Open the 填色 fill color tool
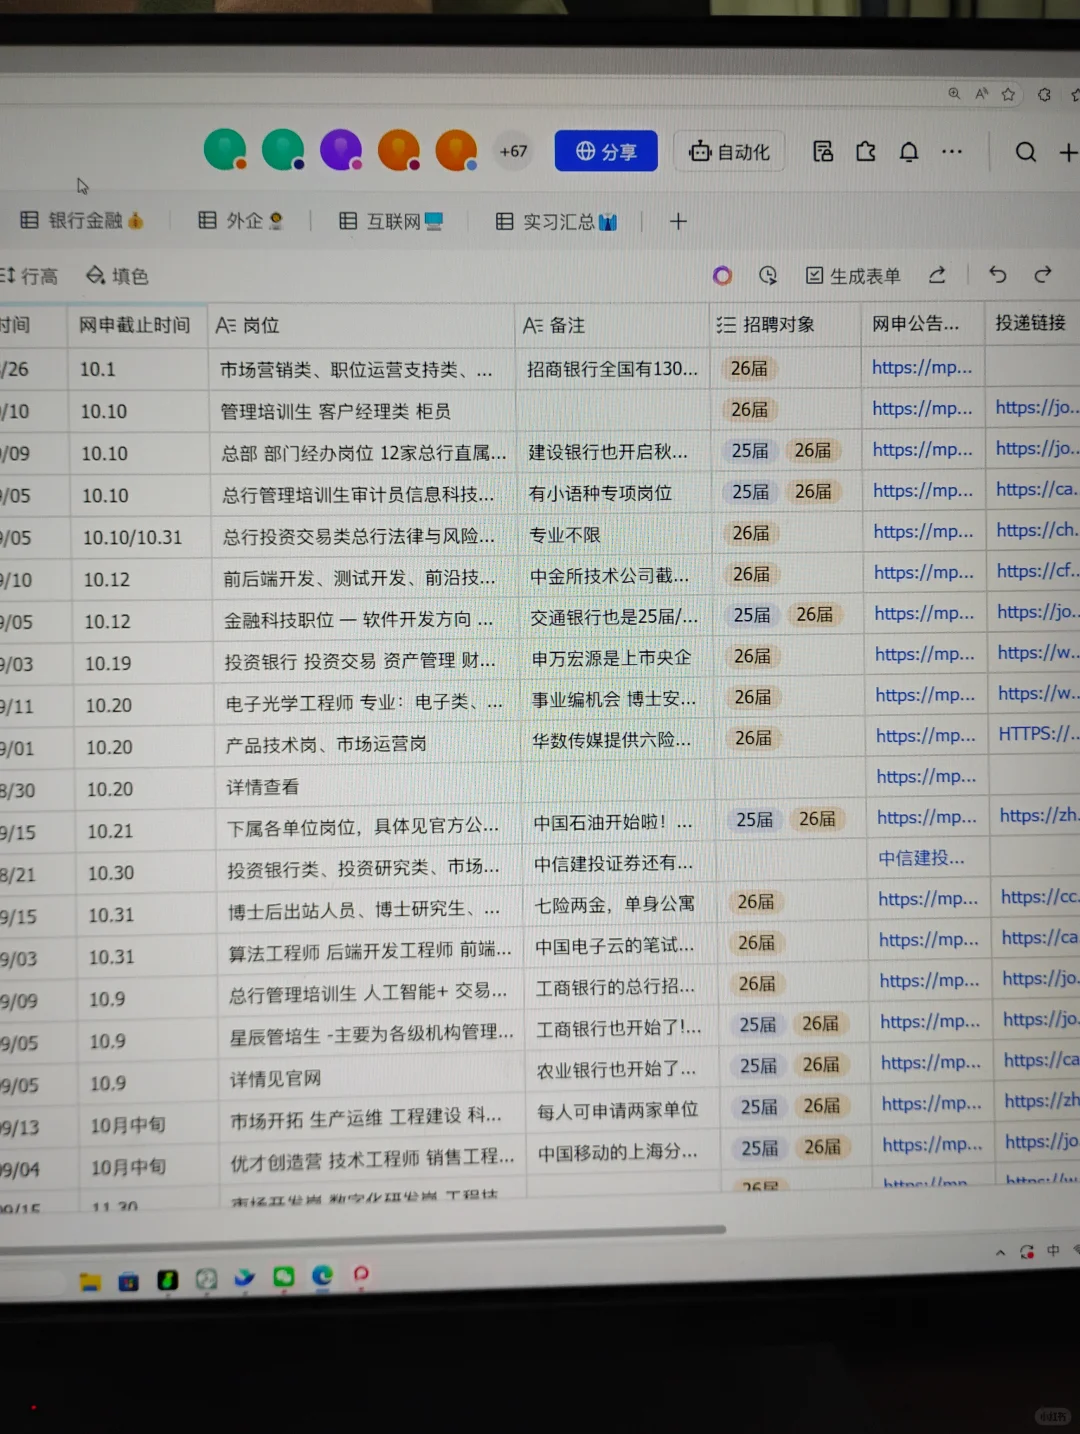 tap(117, 276)
